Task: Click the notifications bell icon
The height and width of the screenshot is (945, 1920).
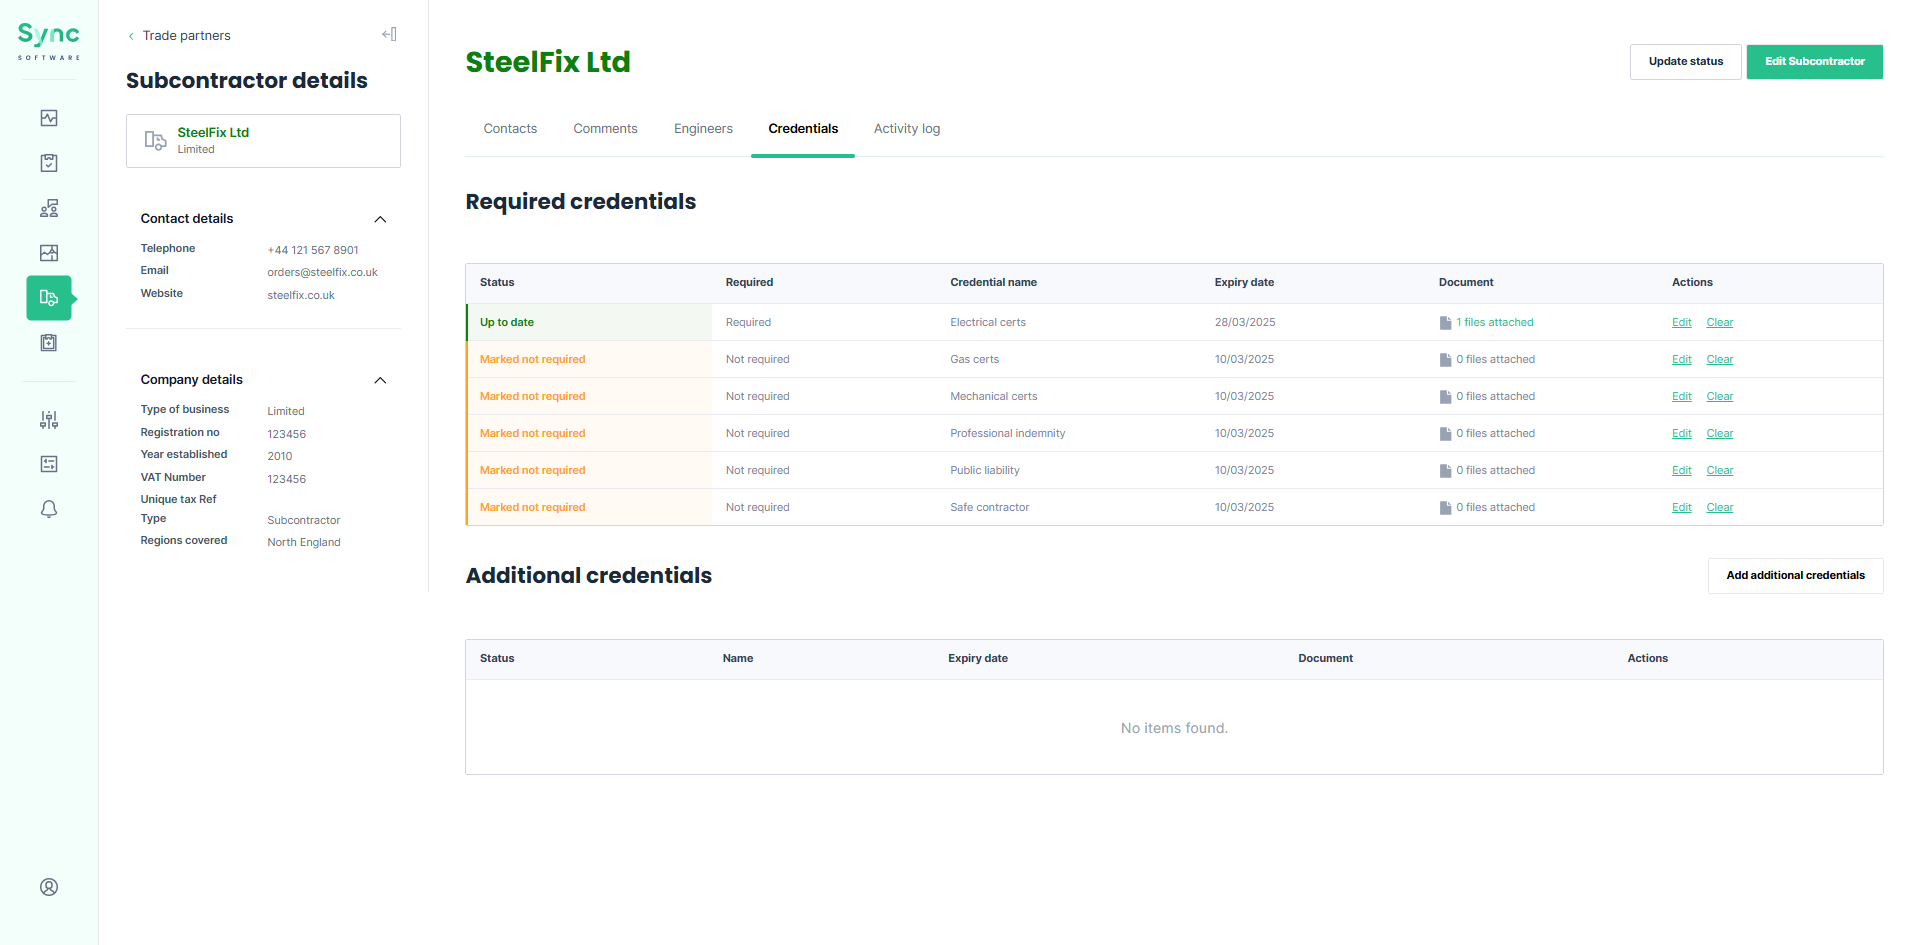Action: 49,509
